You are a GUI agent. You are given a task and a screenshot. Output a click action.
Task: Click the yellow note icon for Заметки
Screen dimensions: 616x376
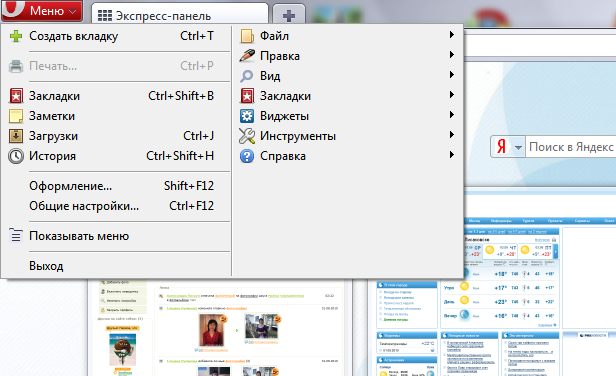point(16,116)
